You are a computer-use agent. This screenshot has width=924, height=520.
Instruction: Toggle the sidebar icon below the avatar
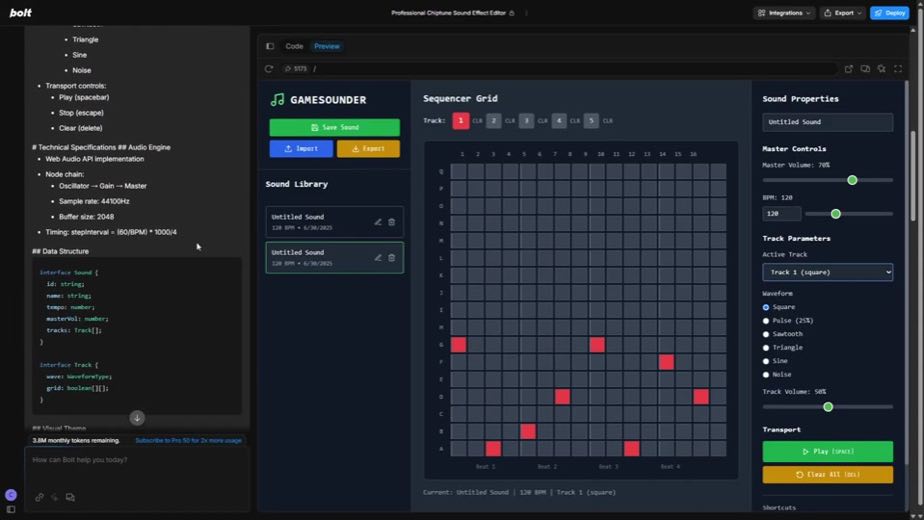tap(11, 509)
